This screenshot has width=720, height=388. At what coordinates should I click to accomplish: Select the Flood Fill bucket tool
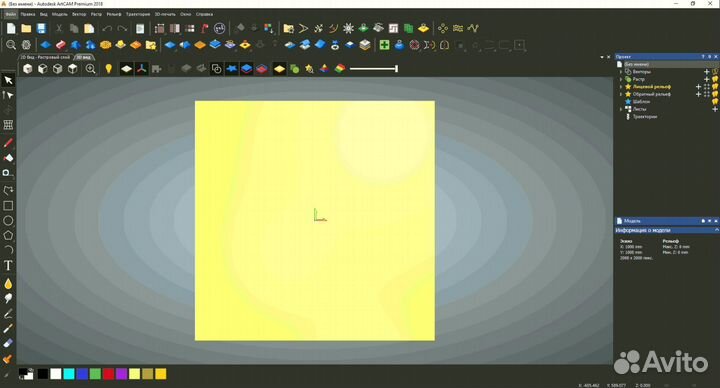click(x=8, y=158)
